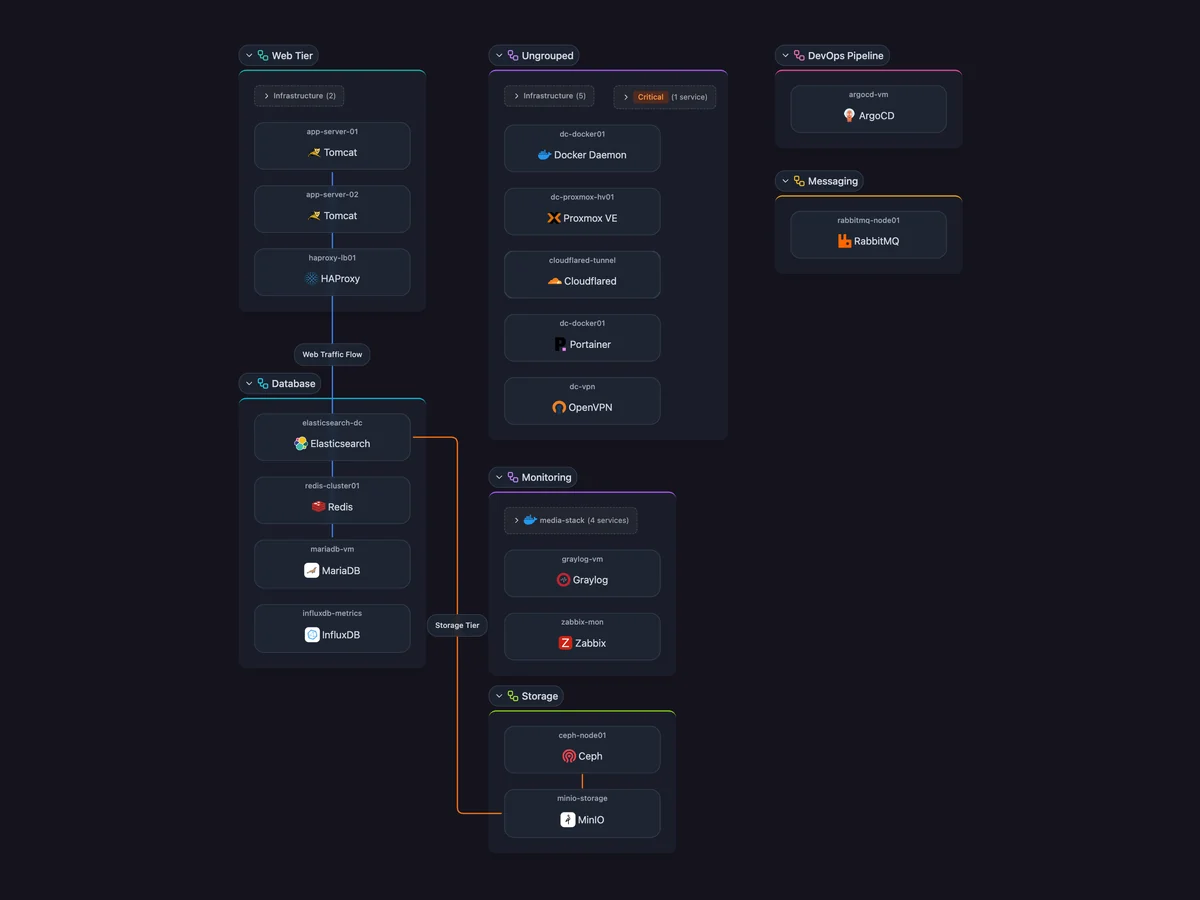Collapse the Web Tier group
This screenshot has height=900, width=1200.
(x=249, y=56)
